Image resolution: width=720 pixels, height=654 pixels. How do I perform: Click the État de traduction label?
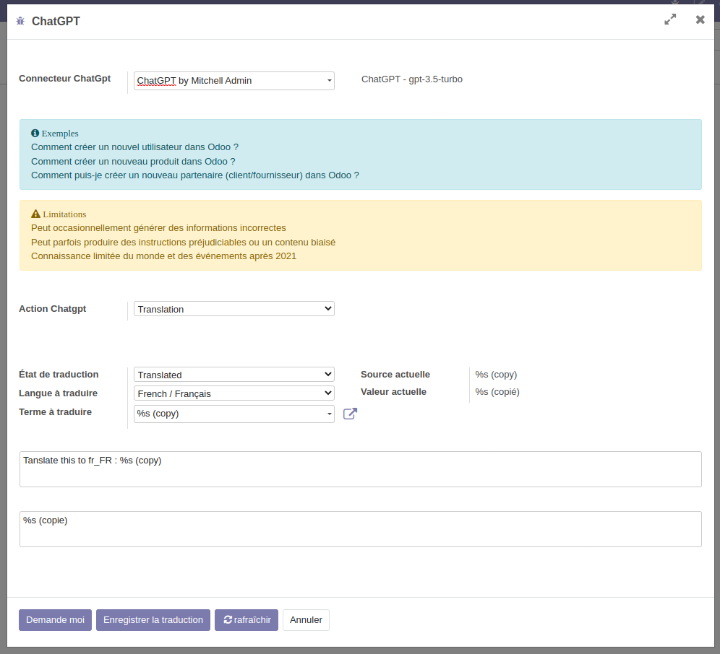tap(59, 375)
